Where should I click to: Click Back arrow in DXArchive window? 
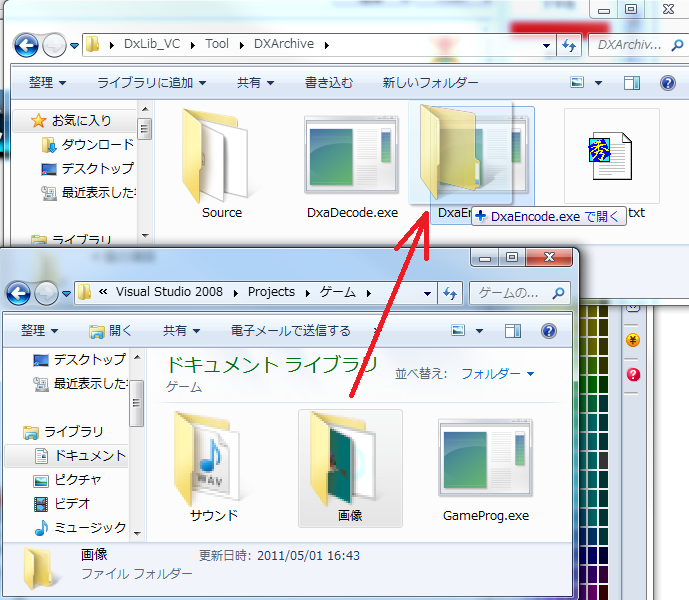[x=26, y=45]
